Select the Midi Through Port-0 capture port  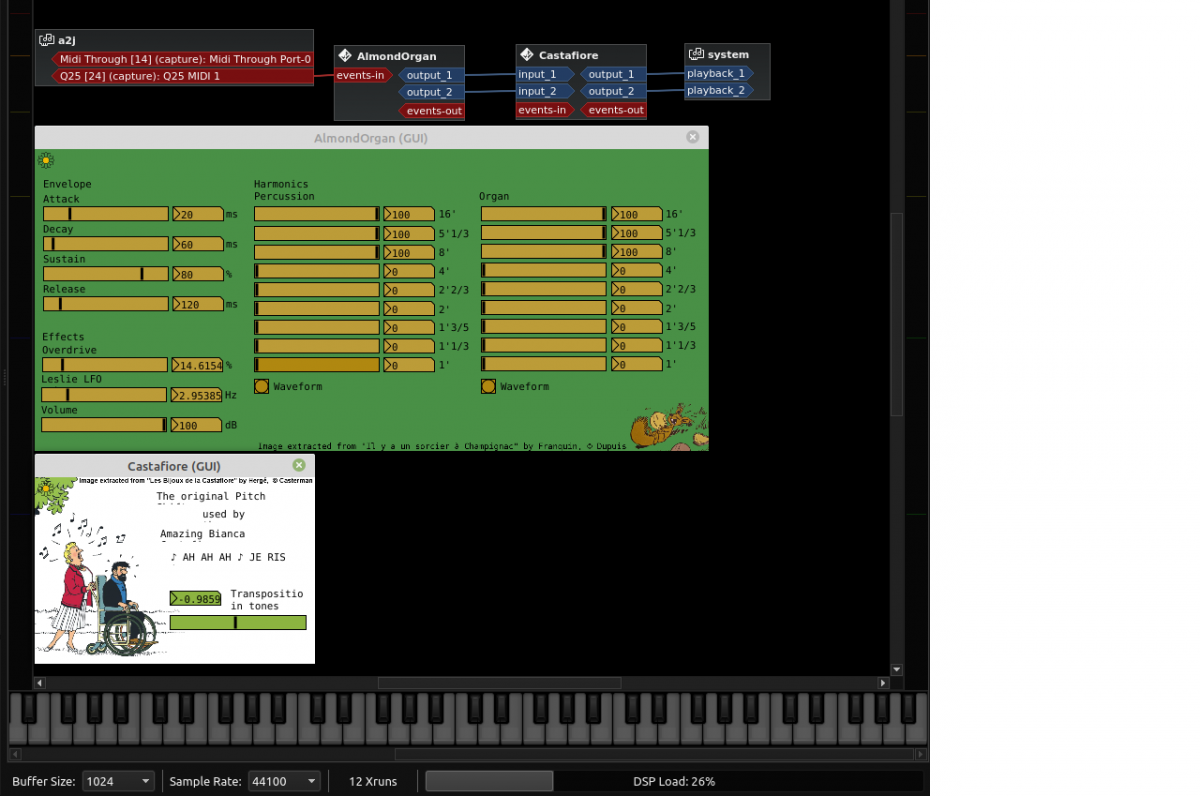181,59
